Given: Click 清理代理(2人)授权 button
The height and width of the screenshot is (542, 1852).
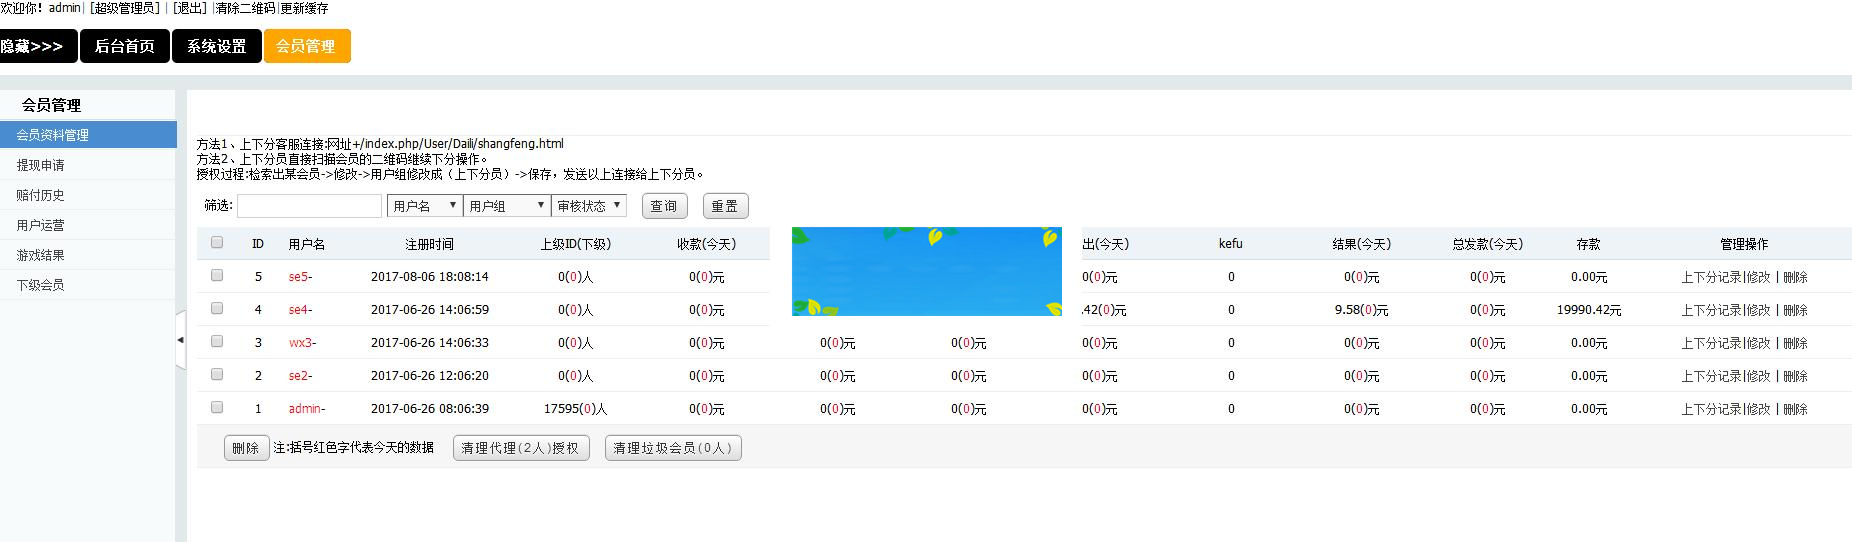Looking at the screenshot, I should point(520,448).
